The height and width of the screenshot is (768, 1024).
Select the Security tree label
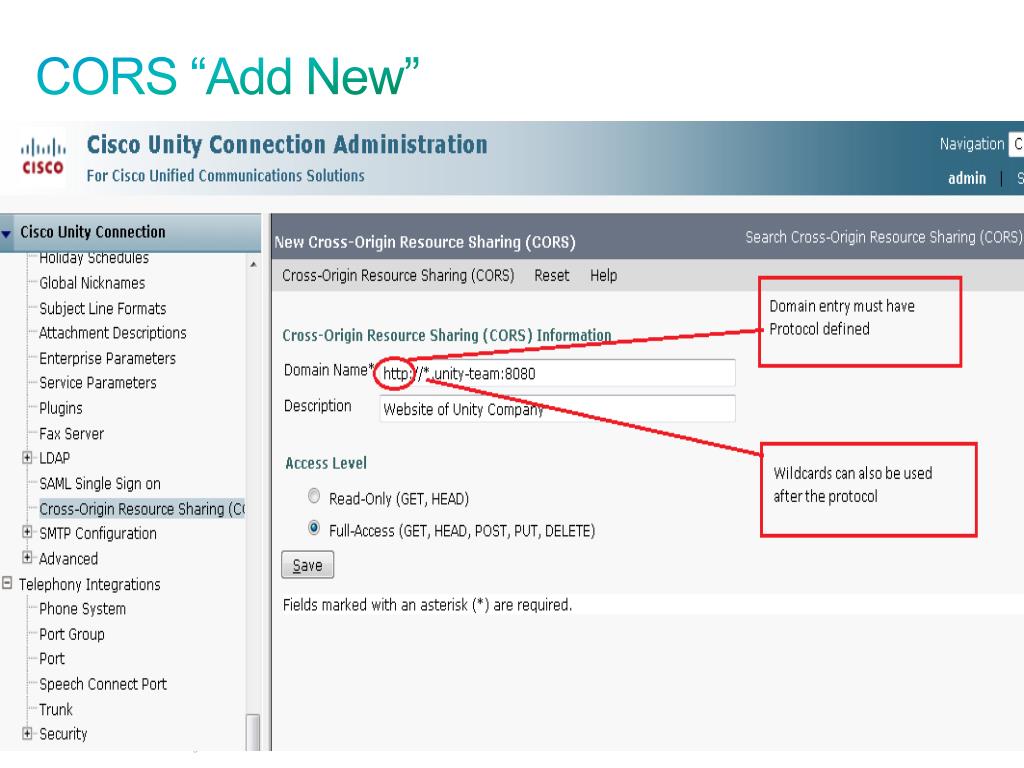click(x=63, y=734)
